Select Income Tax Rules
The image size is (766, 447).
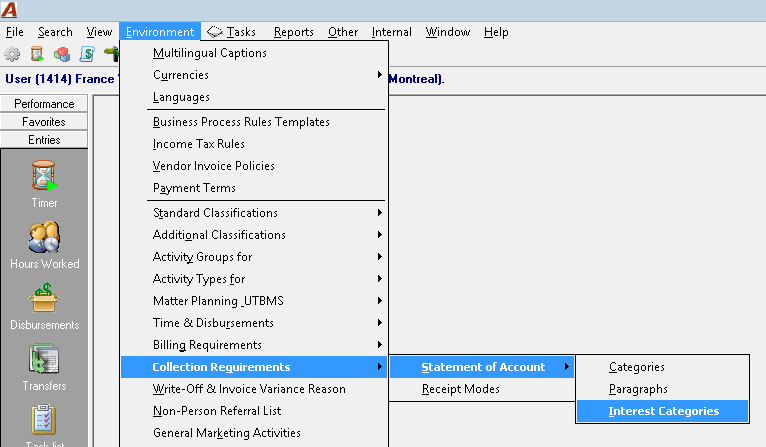[x=254, y=144]
